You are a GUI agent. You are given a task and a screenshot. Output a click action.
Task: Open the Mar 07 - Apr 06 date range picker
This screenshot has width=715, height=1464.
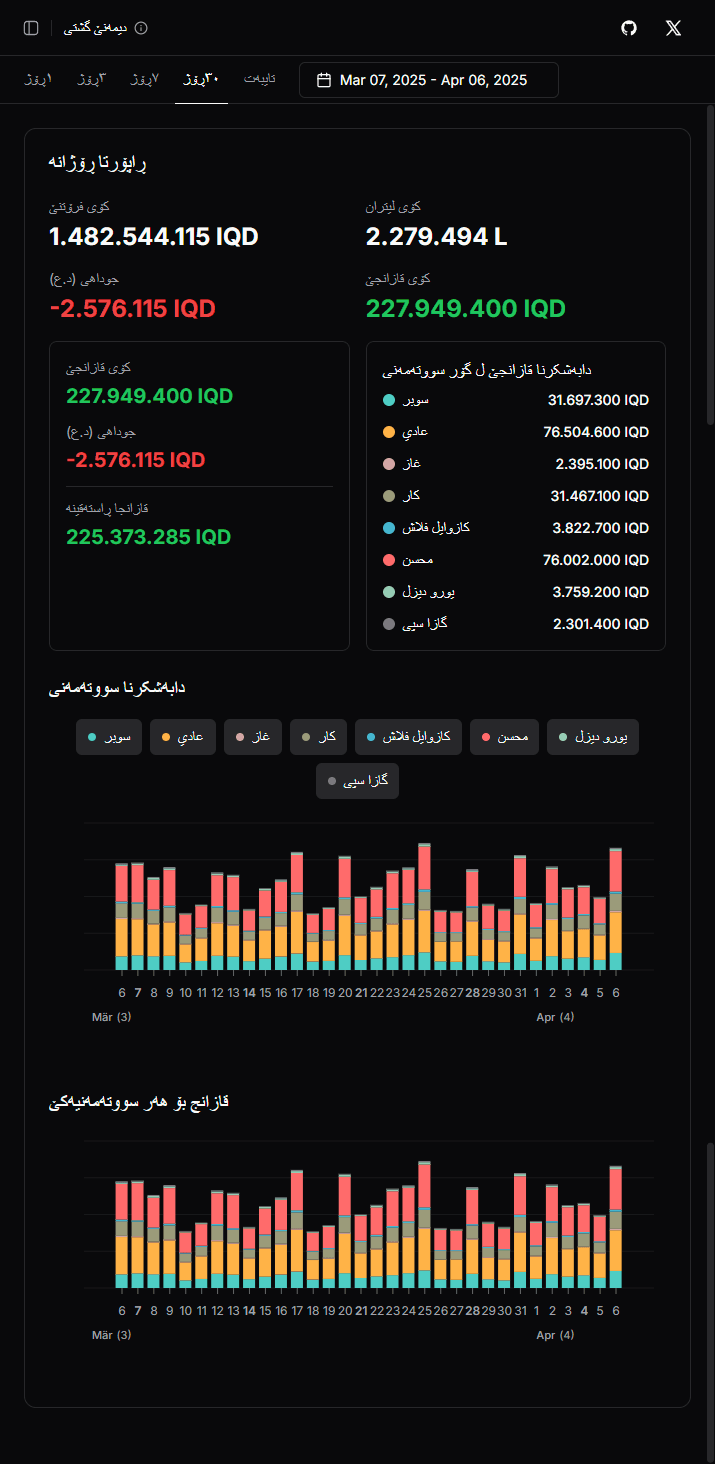pos(428,79)
